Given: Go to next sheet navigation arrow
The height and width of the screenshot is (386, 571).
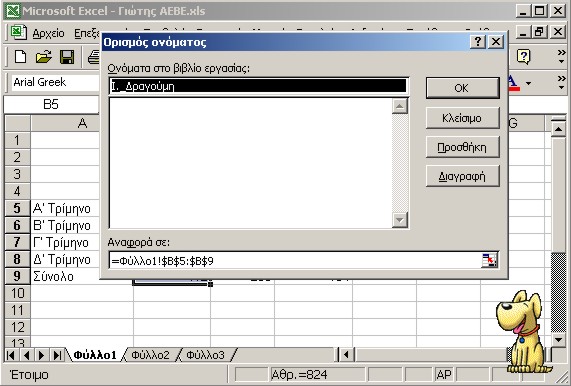Looking at the screenshot, I should [42, 355].
